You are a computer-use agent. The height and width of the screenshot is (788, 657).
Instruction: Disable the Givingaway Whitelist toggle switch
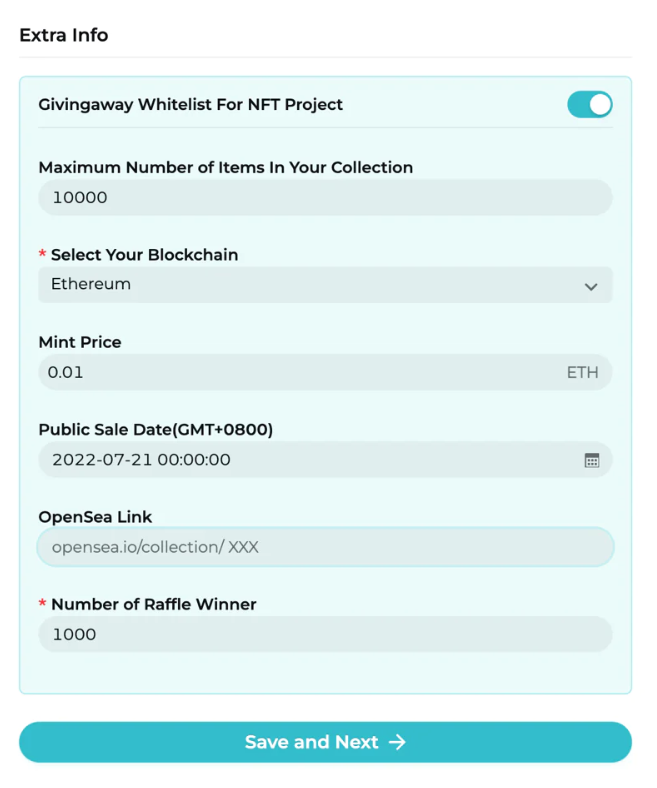[590, 105]
